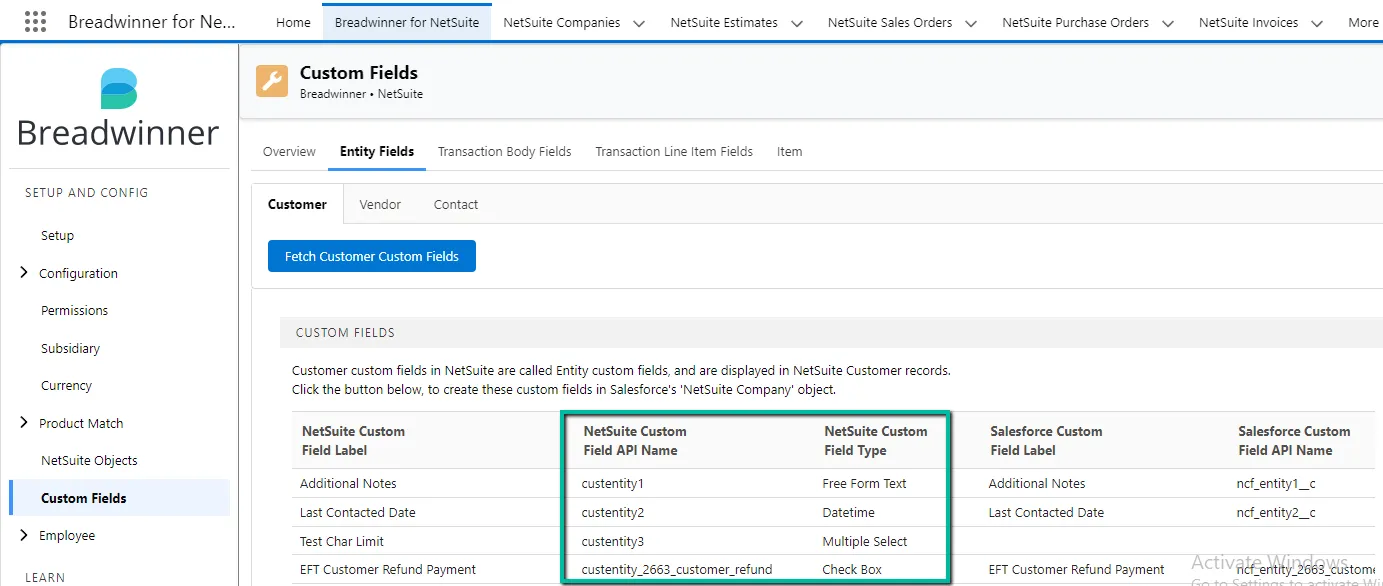Open NetSuite Companies tab dropdown arrow
The height and width of the screenshot is (586, 1383).
point(639,23)
